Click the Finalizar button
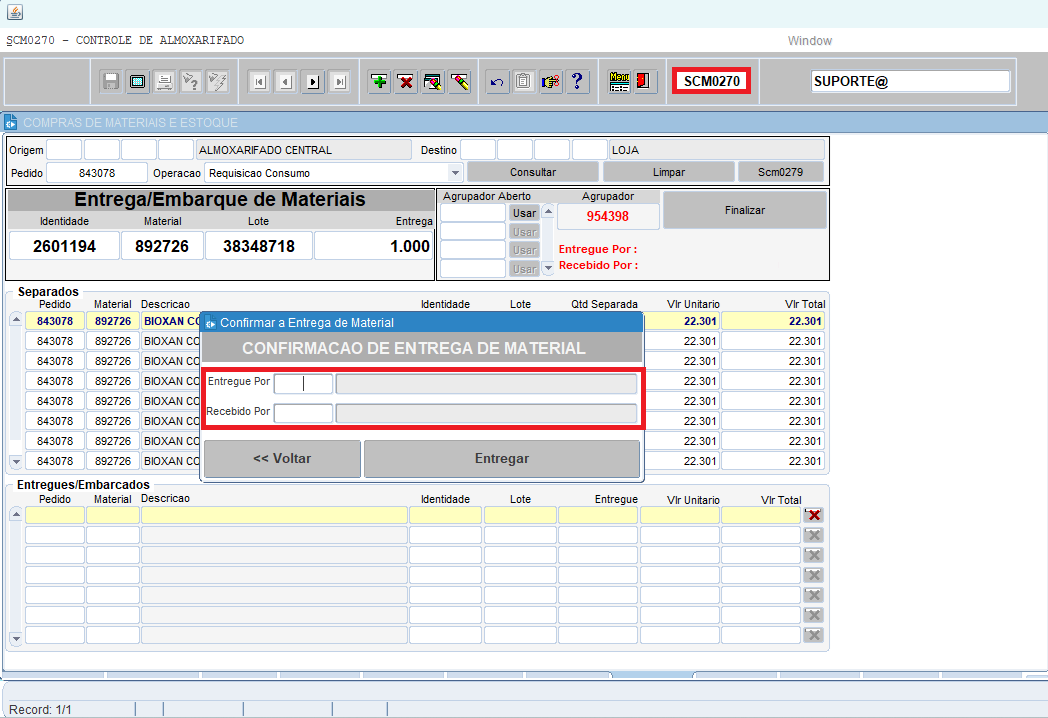Viewport: 1048px width, 718px height. click(744, 210)
